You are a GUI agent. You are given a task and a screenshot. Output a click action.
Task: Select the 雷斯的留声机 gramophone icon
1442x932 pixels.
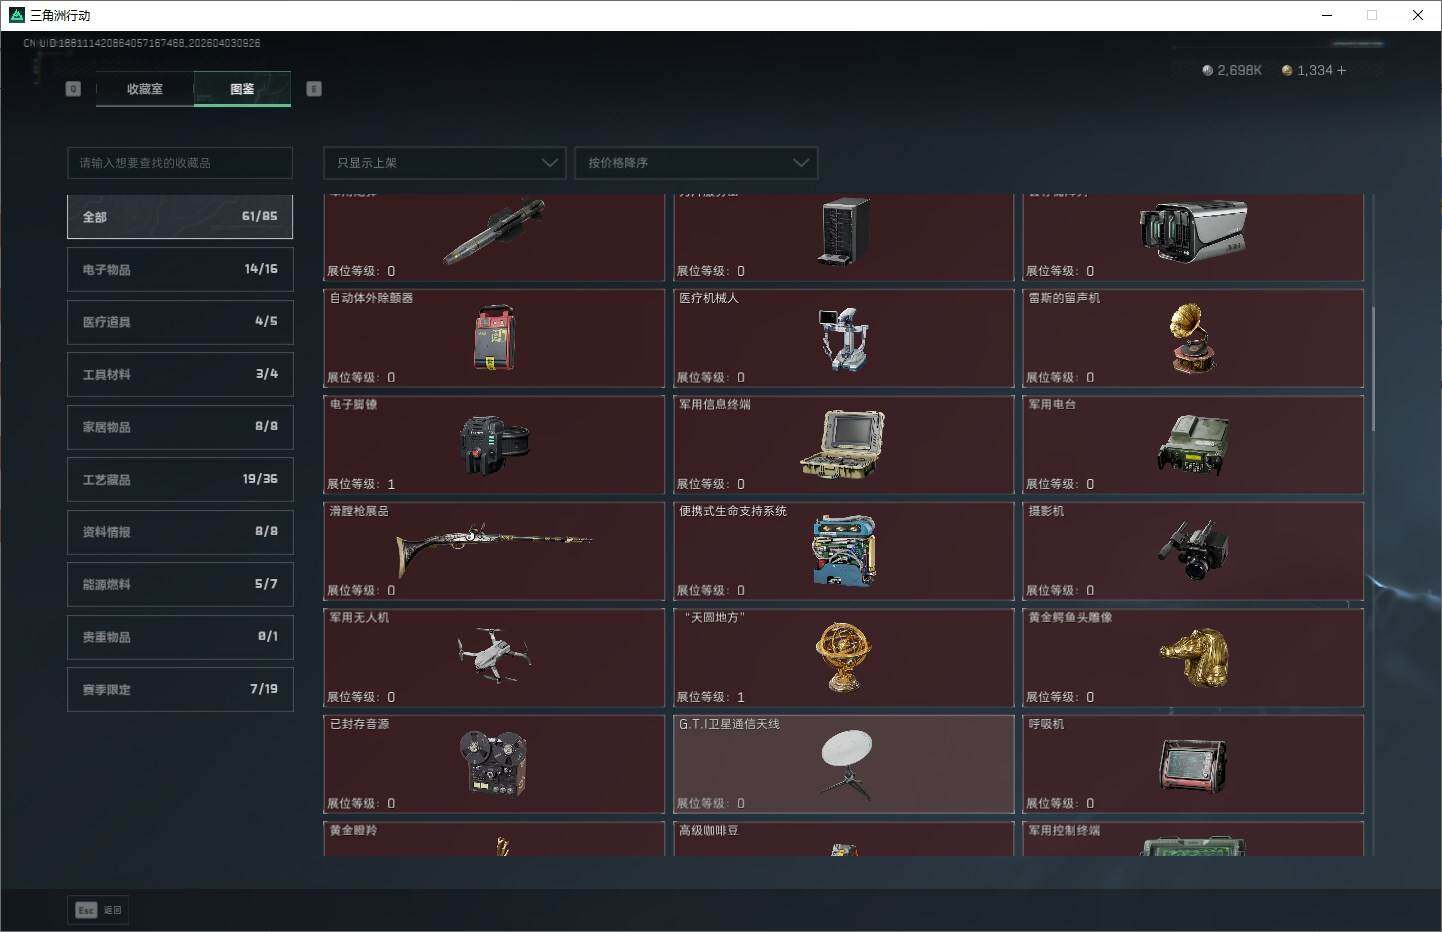pyautogui.click(x=1192, y=339)
